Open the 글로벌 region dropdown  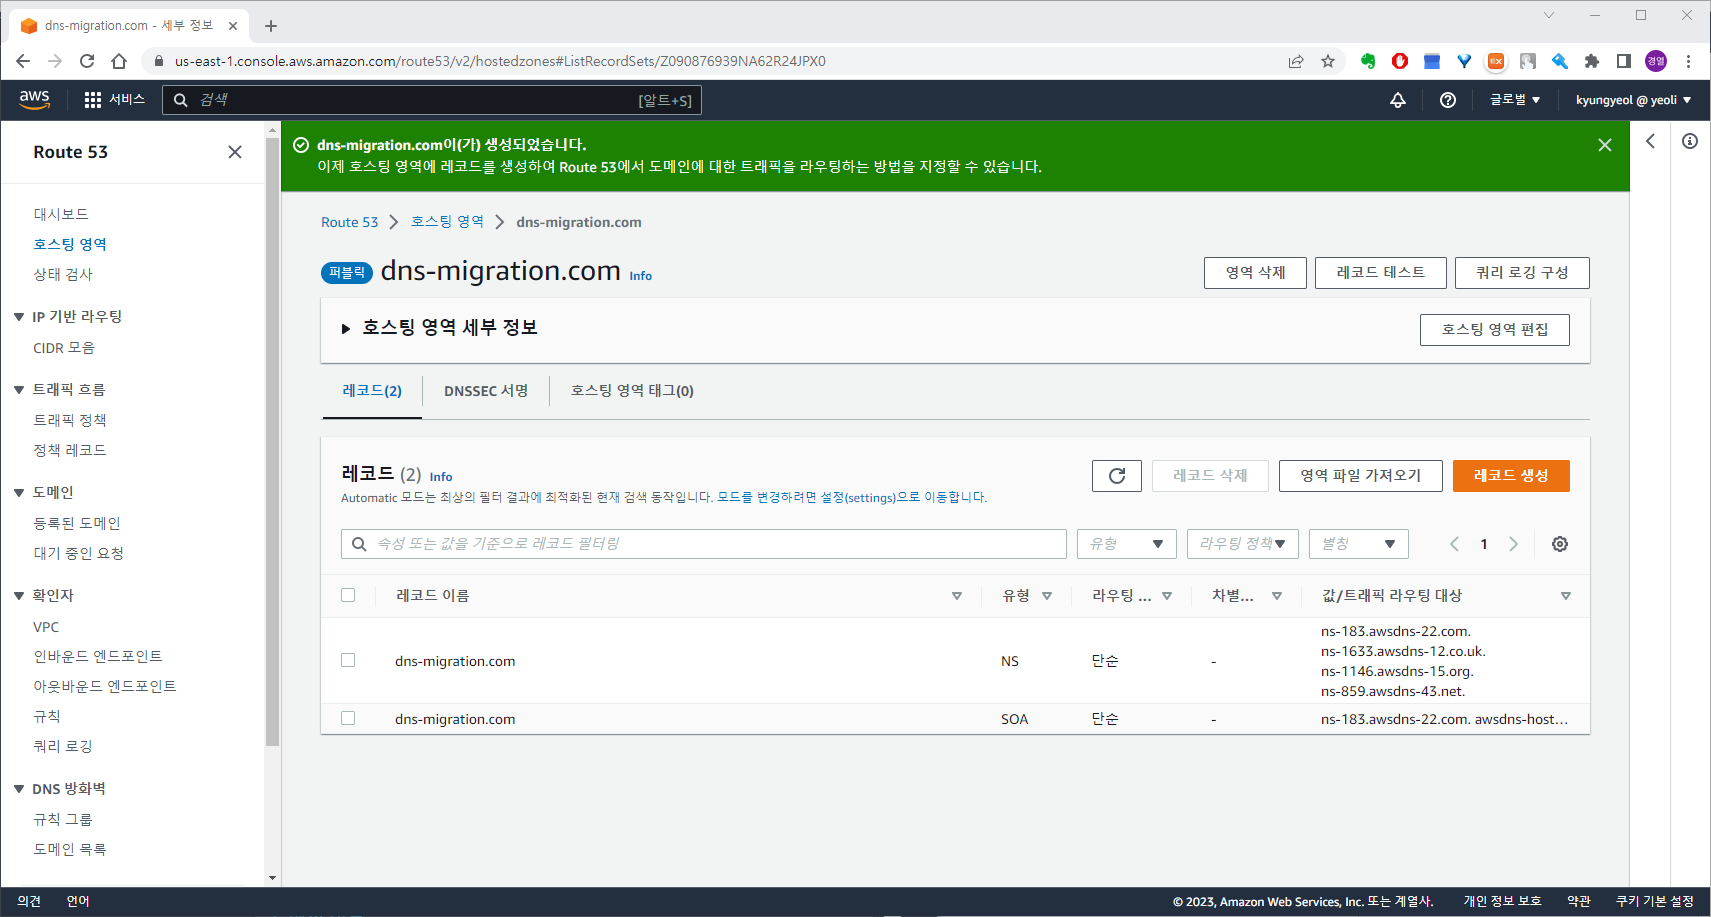click(1515, 100)
